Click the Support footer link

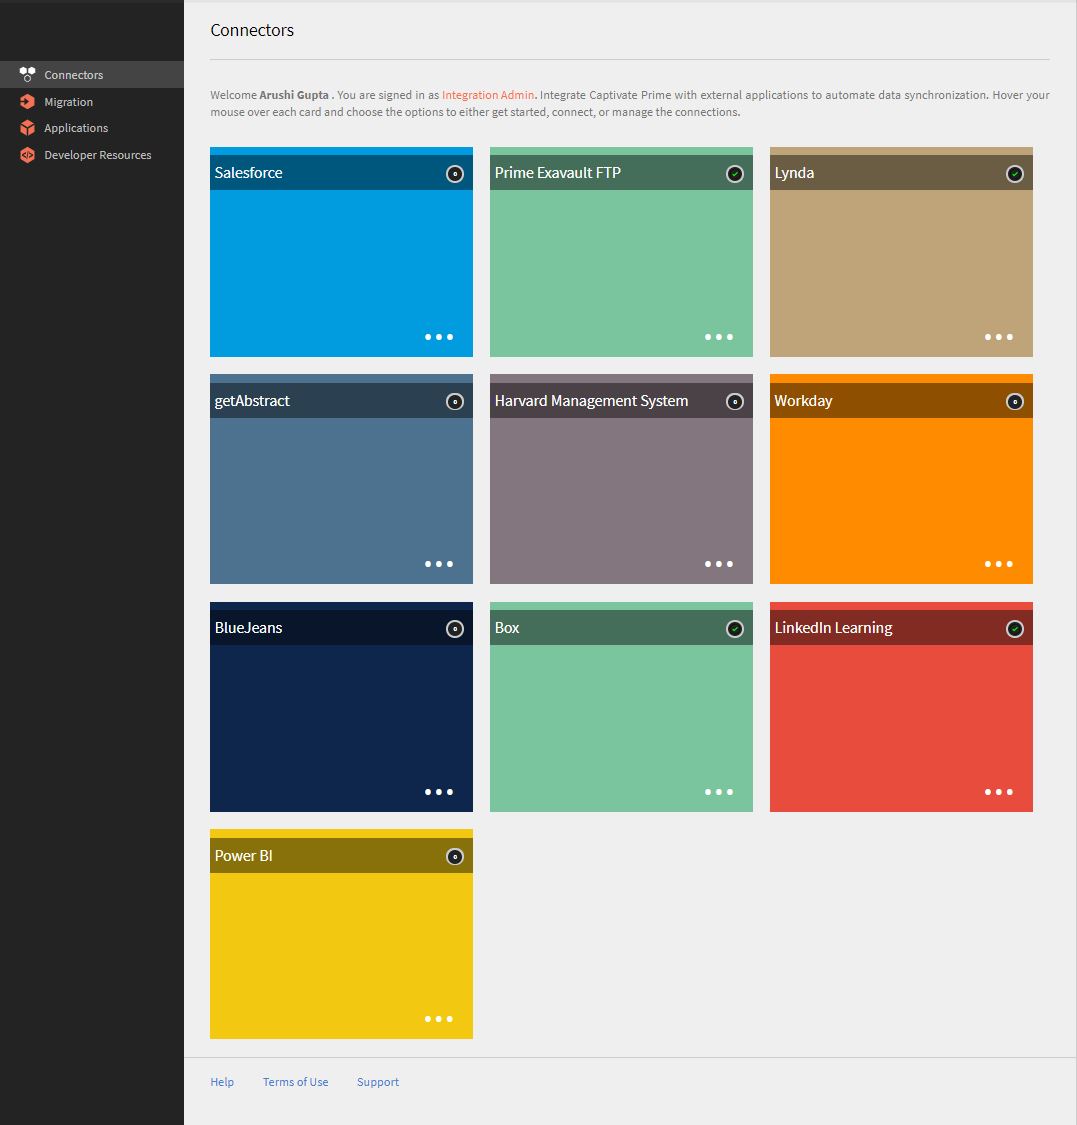(x=378, y=1082)
